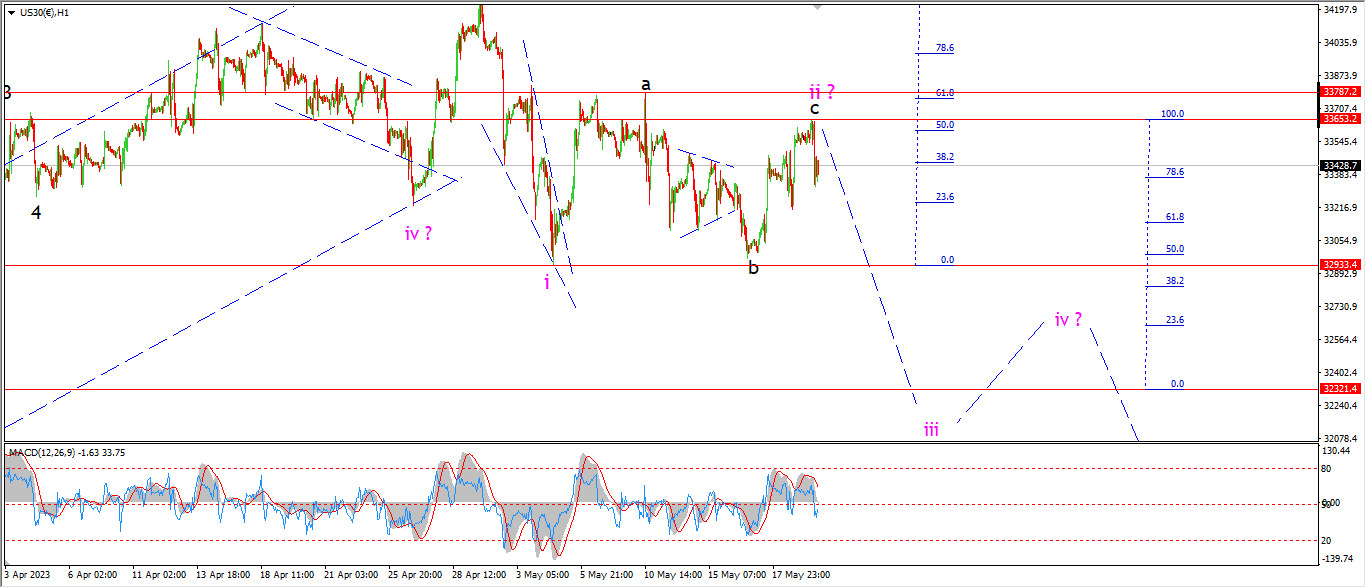Image resolution: width=1366 pixels, height=588 pixels.
Task: Click the 130.44 MACD scale value
Action: coord(1335,451)
